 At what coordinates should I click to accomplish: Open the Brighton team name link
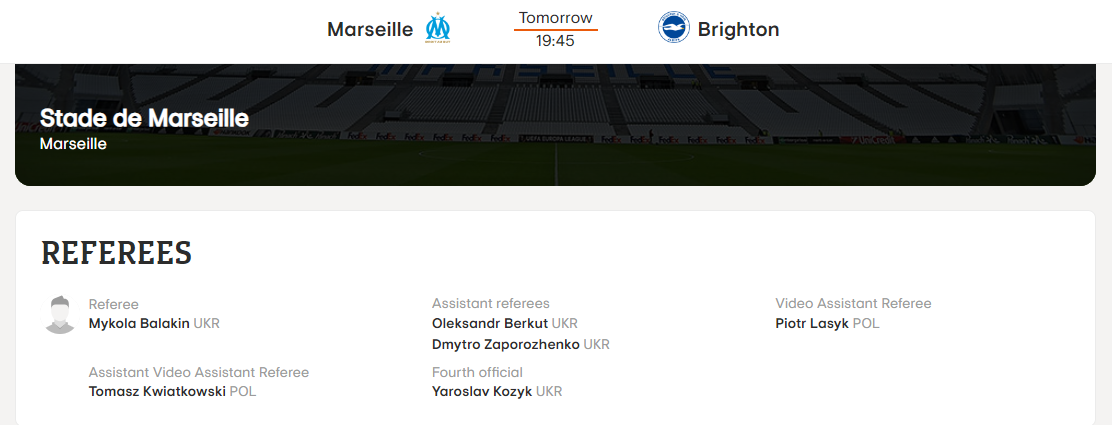point(738,30)
